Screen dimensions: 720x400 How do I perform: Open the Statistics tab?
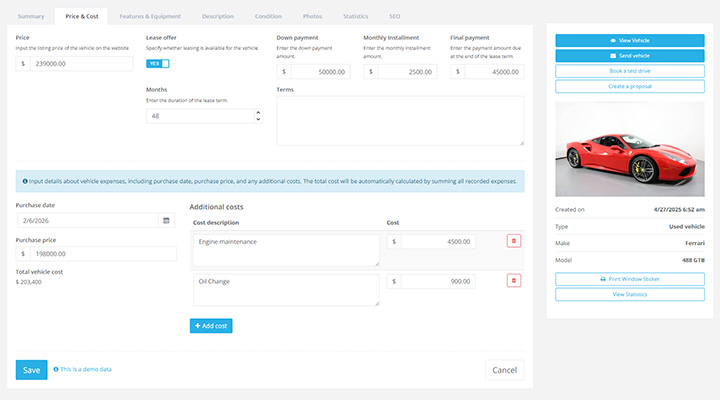point(355,16)
